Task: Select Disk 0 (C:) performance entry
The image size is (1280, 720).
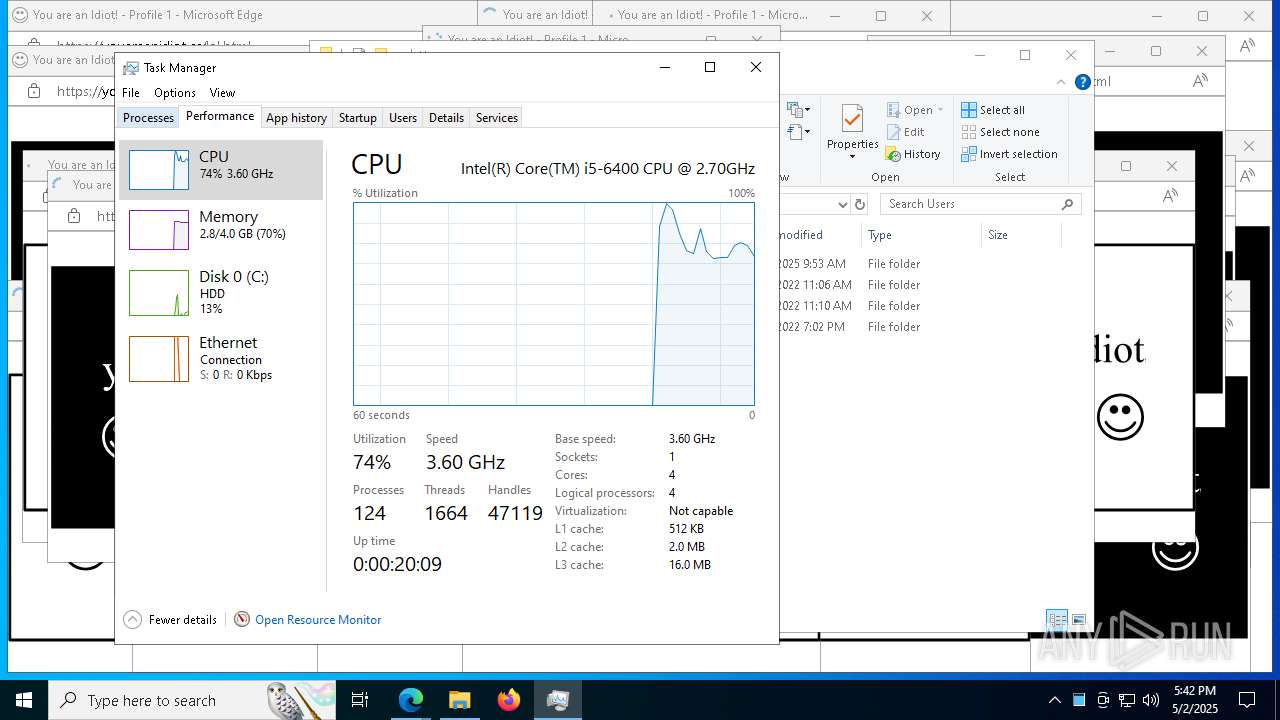Action: (x=221, y=292)
